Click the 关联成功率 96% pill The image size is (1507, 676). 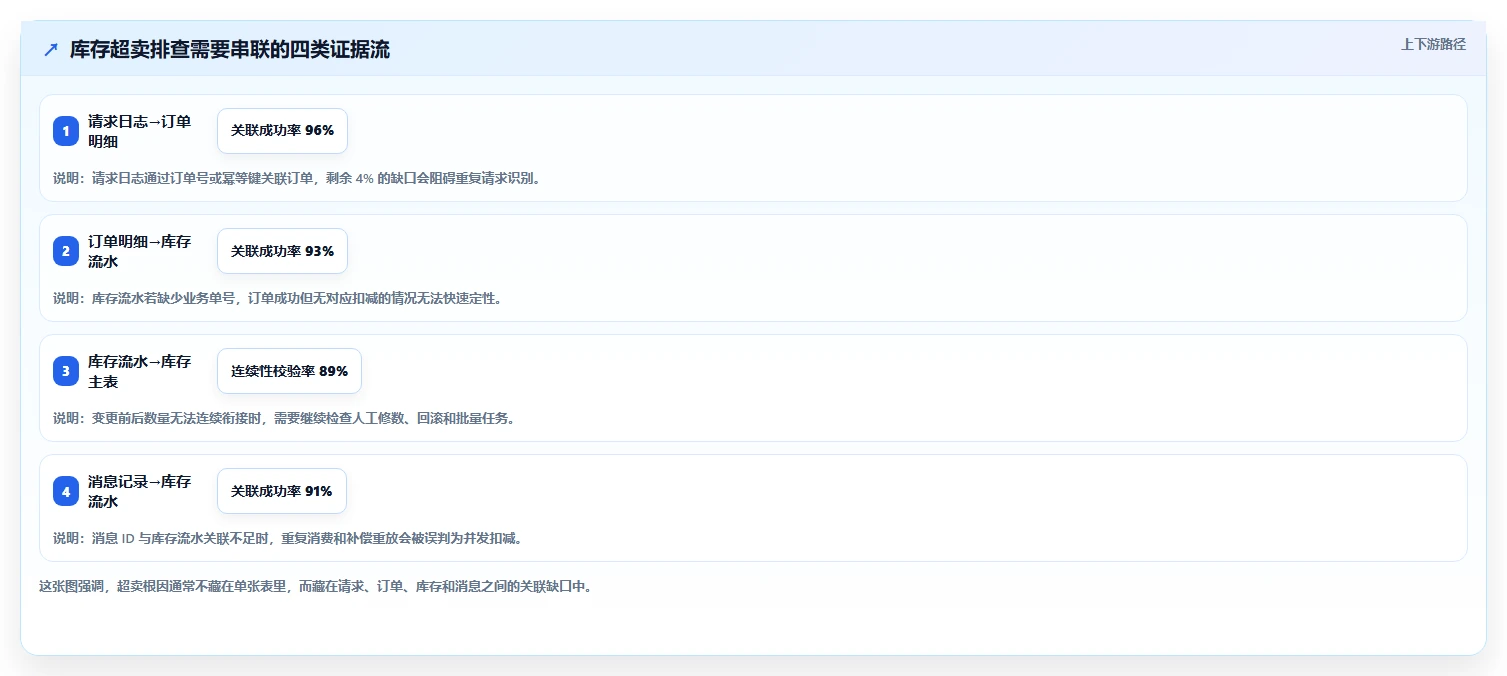(x=282, y=131)
